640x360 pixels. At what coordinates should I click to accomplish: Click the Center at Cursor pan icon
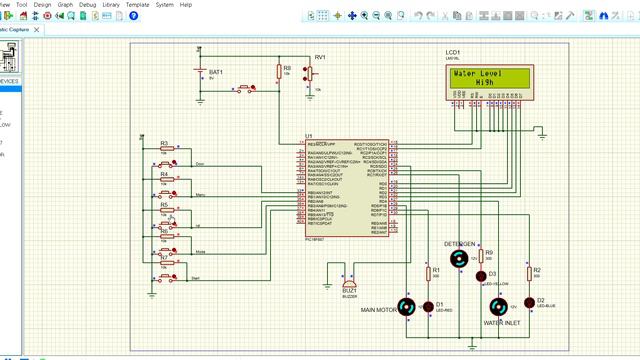click(x=352, y=16)
